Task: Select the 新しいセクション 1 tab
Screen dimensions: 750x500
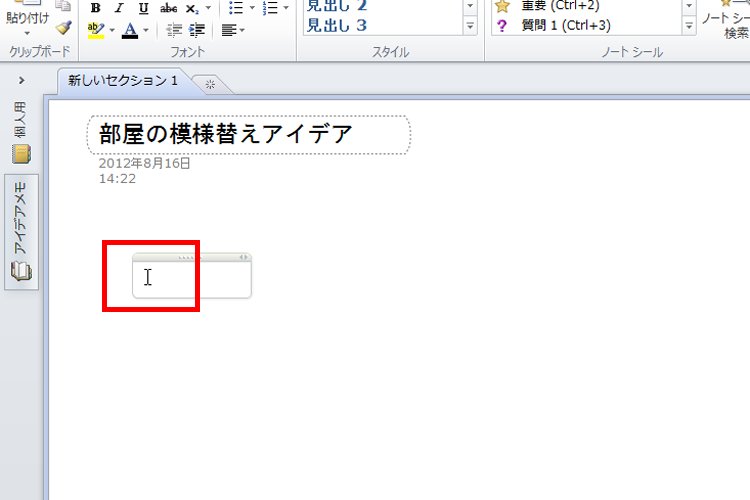Action: pos(122,80)
